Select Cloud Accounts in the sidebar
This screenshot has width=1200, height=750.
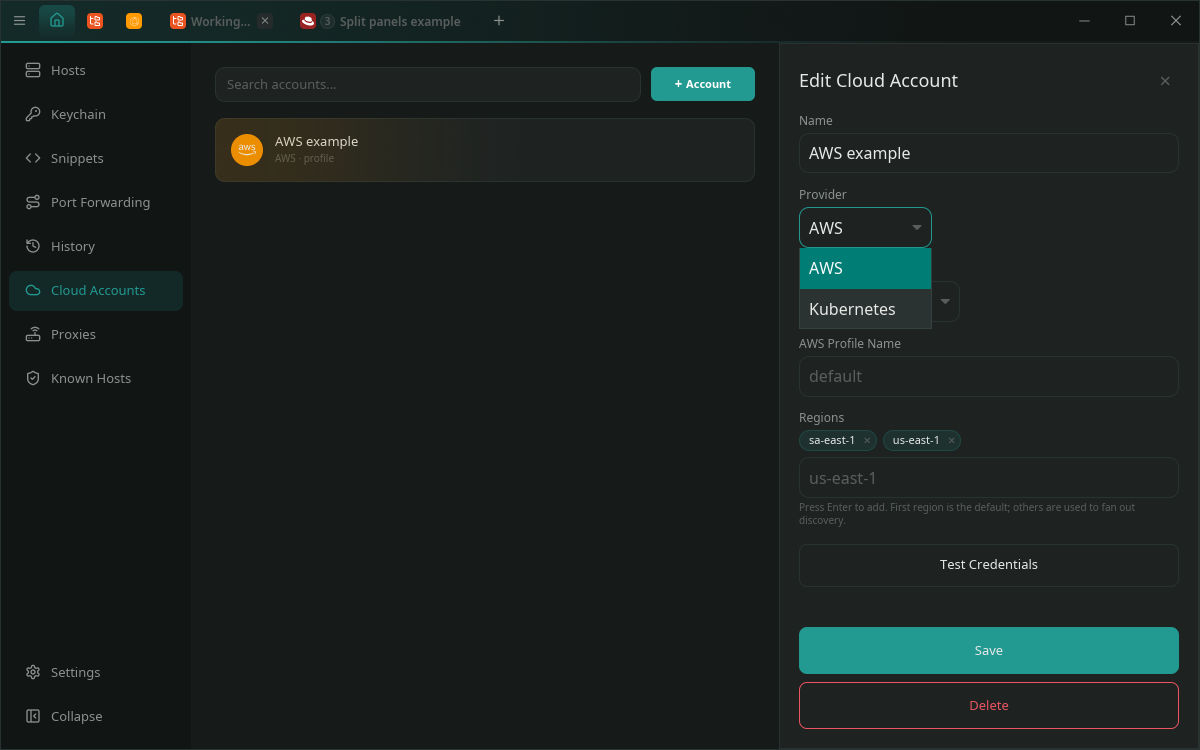(x=96, y=290)
